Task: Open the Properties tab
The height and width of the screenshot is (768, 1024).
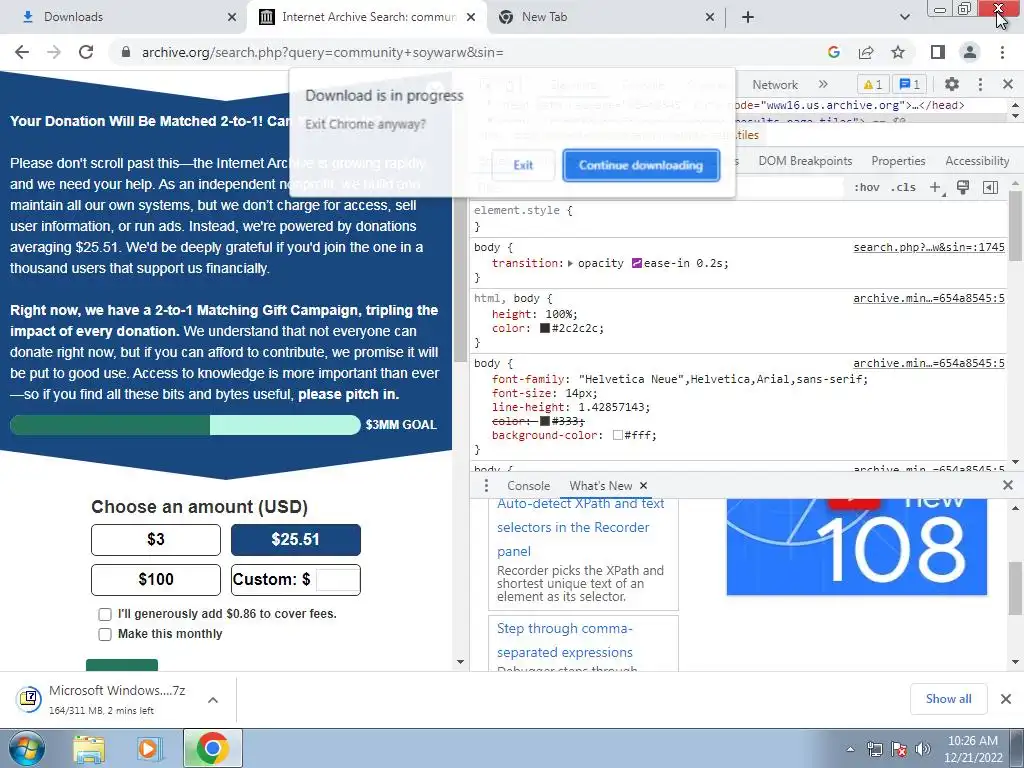Action: tap(898, 161)
